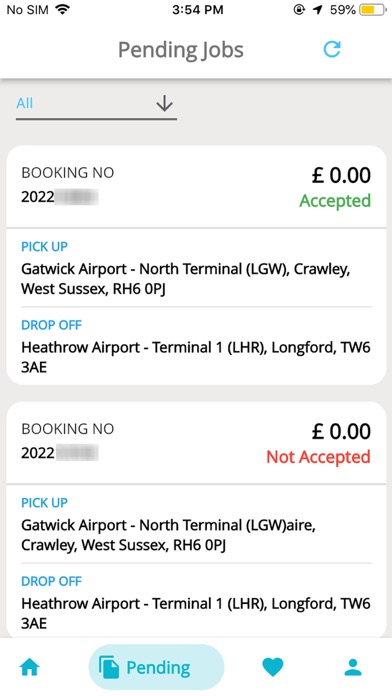Open second booking's Gatwick pick up address
Image resolution: width=392 pixels, height=696 pixels.
click(x=169, y=535)
